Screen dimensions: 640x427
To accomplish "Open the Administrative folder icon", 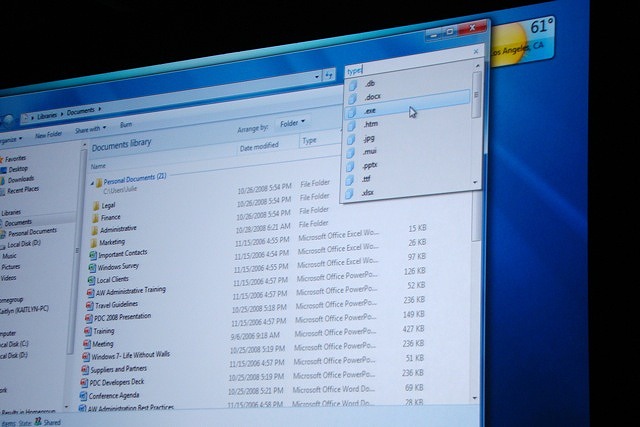I will [x=94, y=231].
